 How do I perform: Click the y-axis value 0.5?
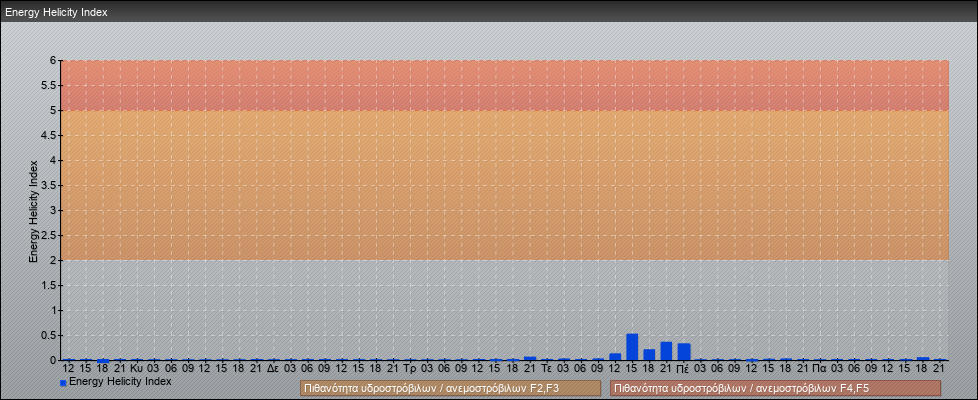coord(49,335)
